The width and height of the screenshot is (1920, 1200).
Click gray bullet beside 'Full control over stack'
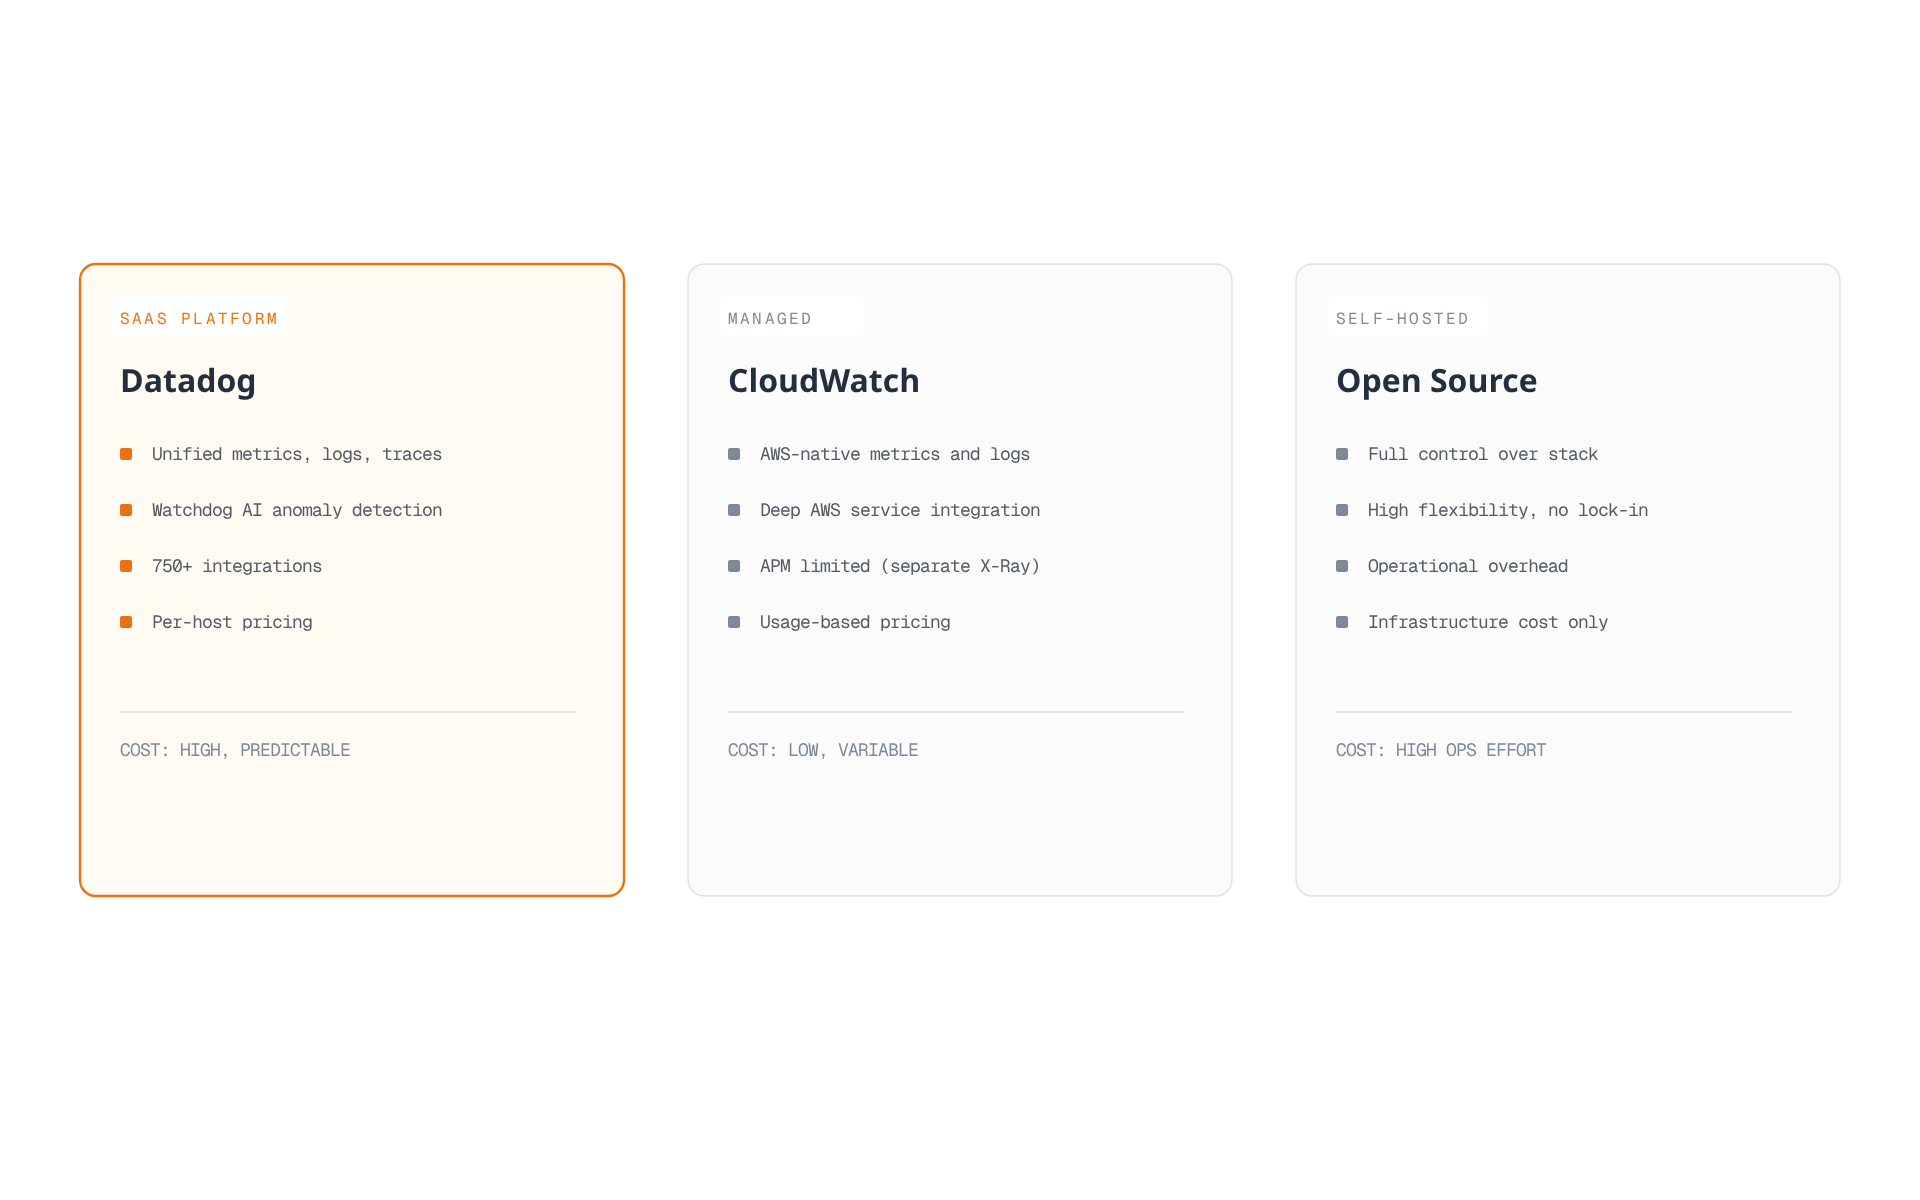[x=1342, y=454]
